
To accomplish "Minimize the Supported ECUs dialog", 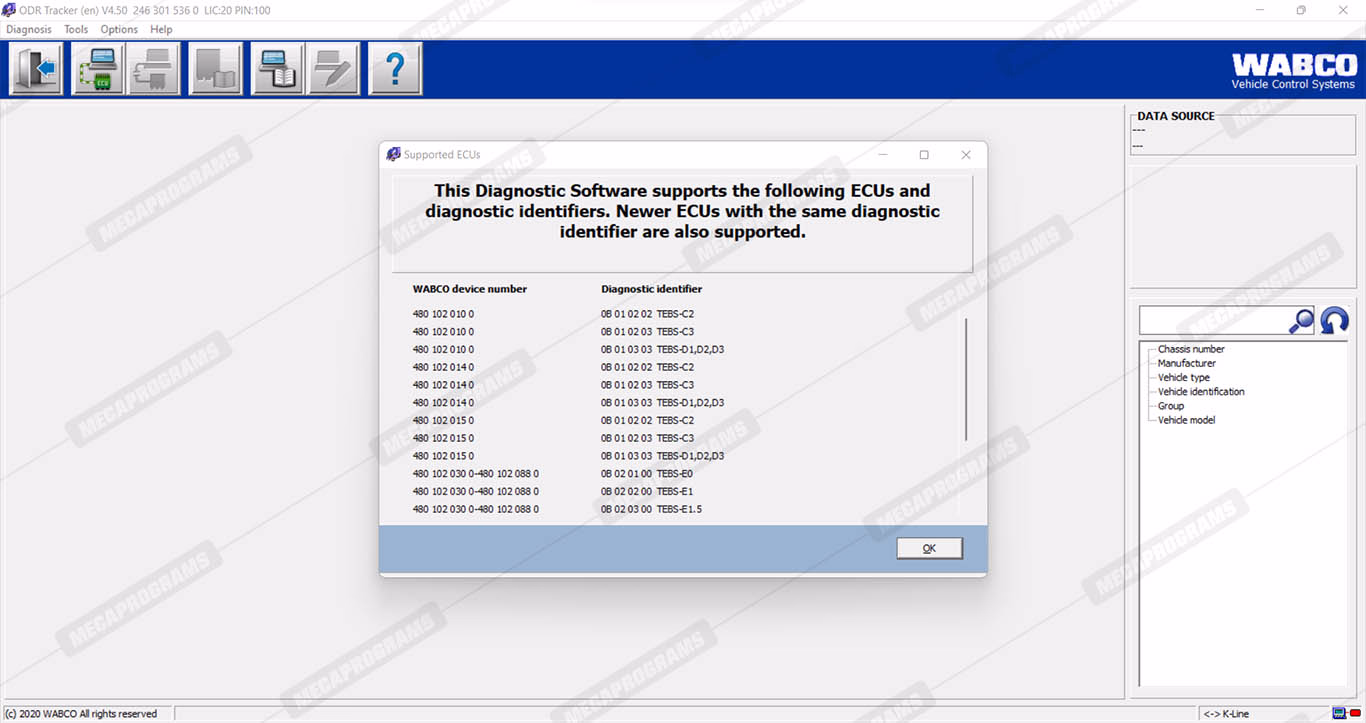I will click(883, 155).
